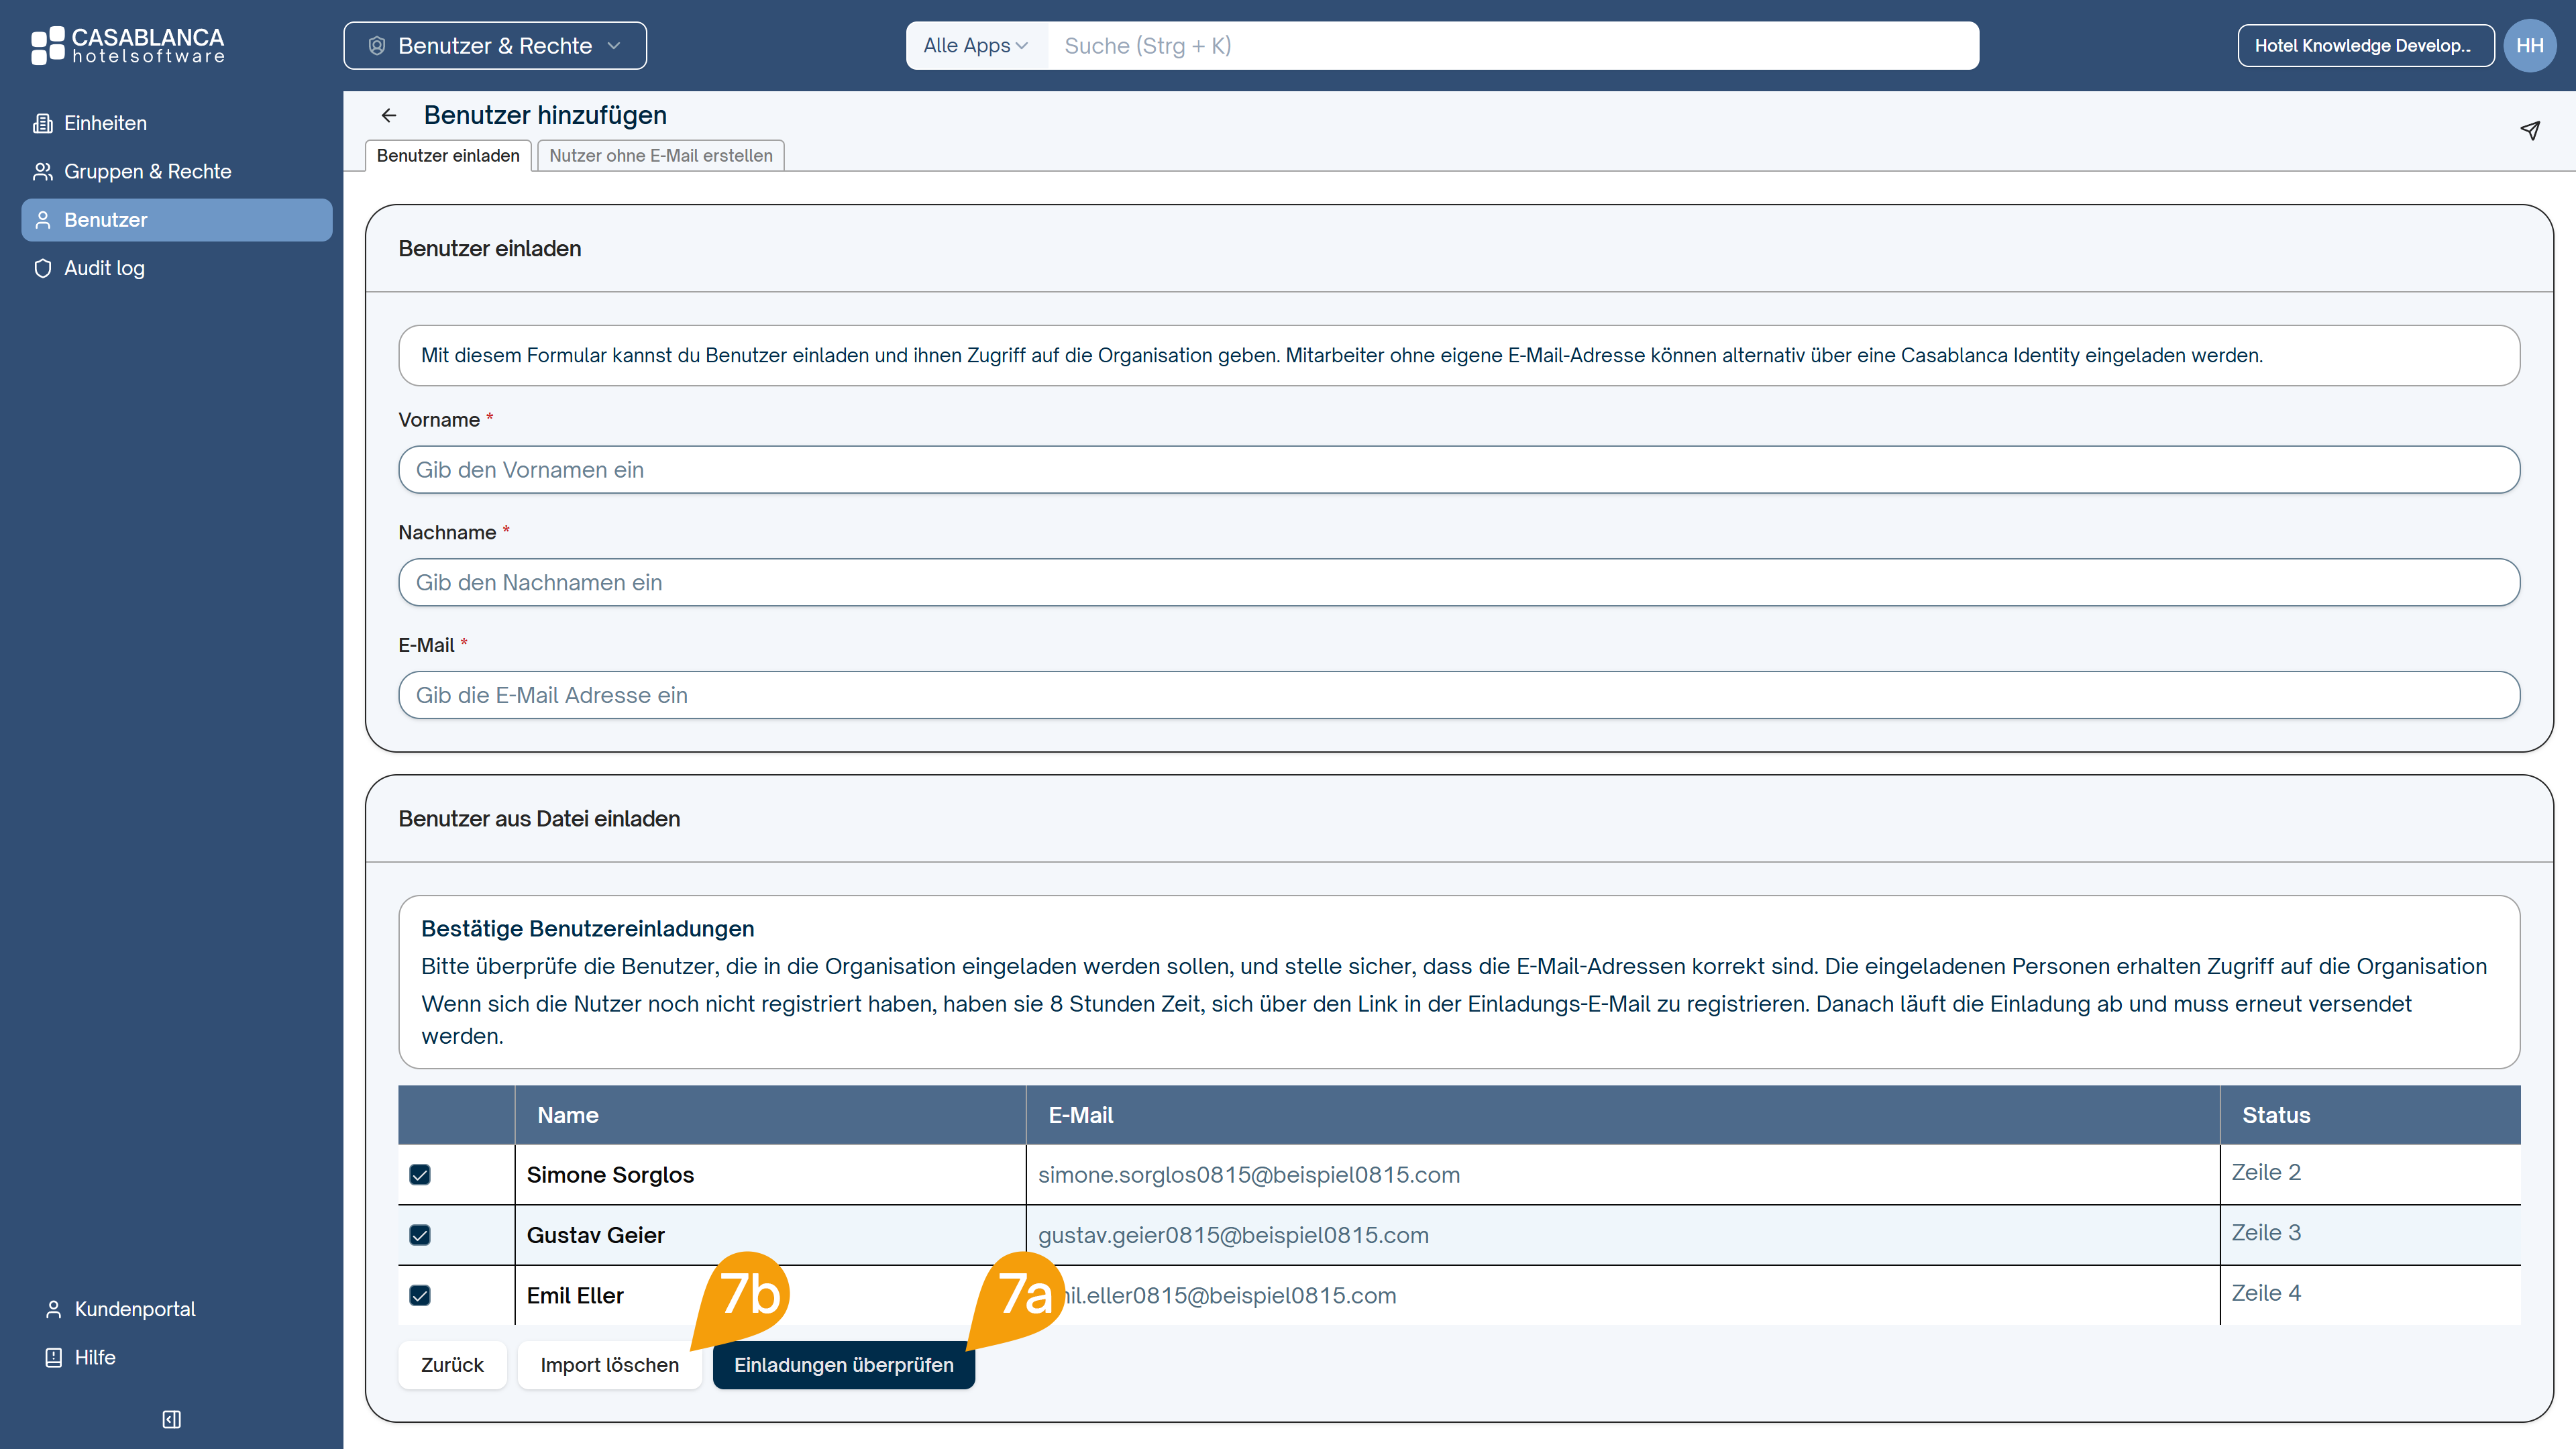Uncheck the Simone Sorglos checkbox
Viewport: 2576px width, 1449px height.
point(420,1175)
